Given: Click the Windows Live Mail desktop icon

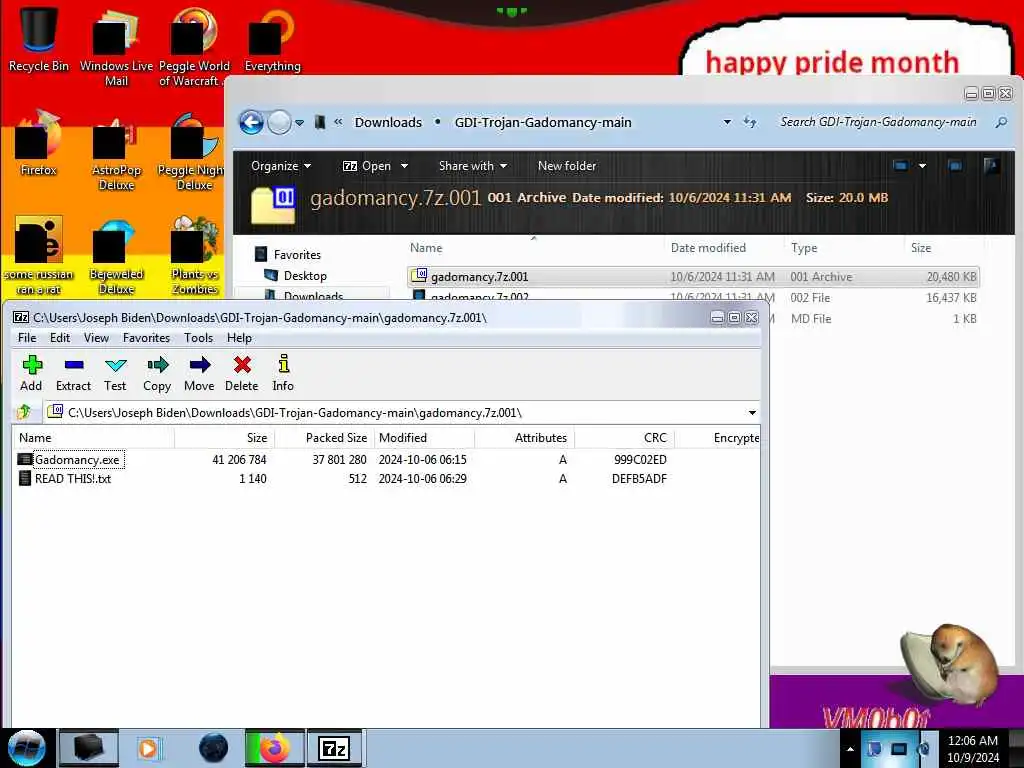Looking at the screenshot, I should [116, 47].
